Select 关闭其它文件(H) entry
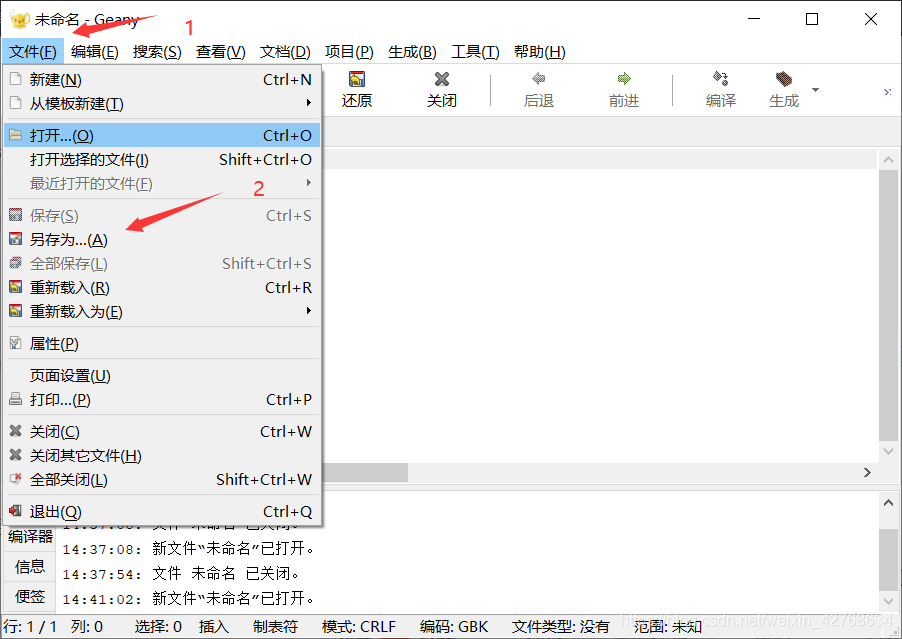 (x=162, y=456)
